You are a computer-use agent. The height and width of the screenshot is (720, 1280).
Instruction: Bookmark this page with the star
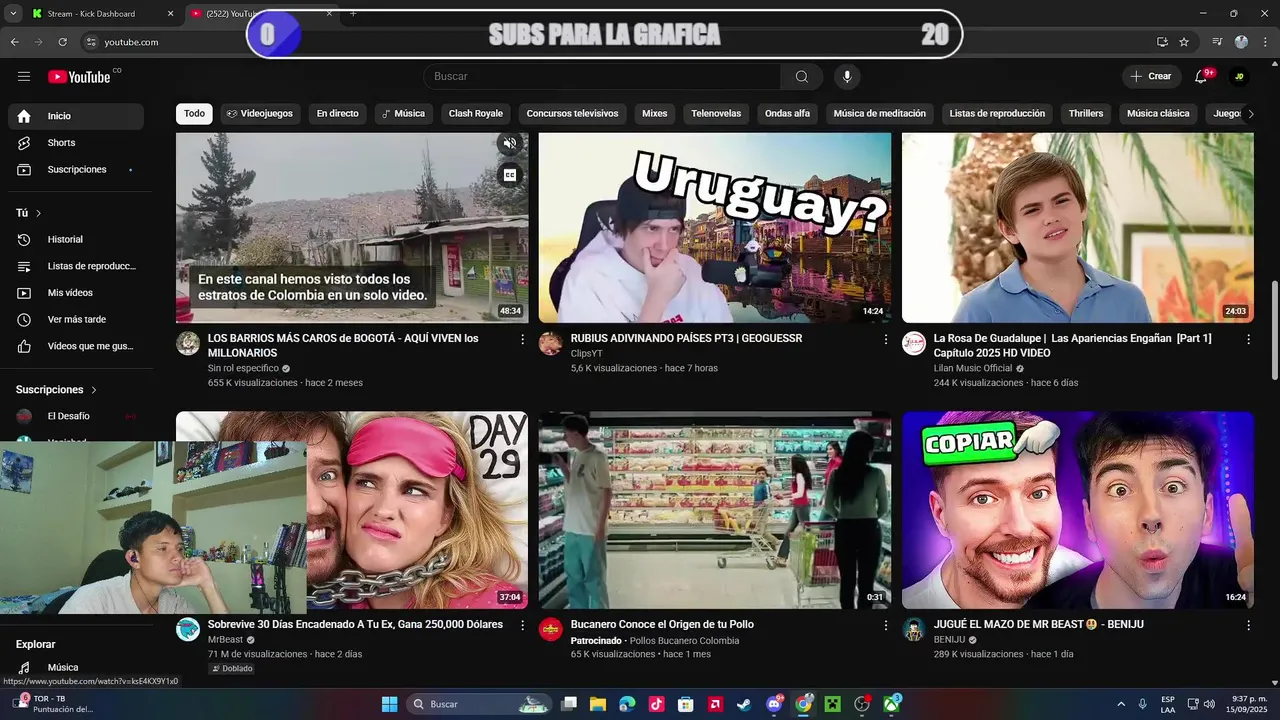[x=1184, y=42]
